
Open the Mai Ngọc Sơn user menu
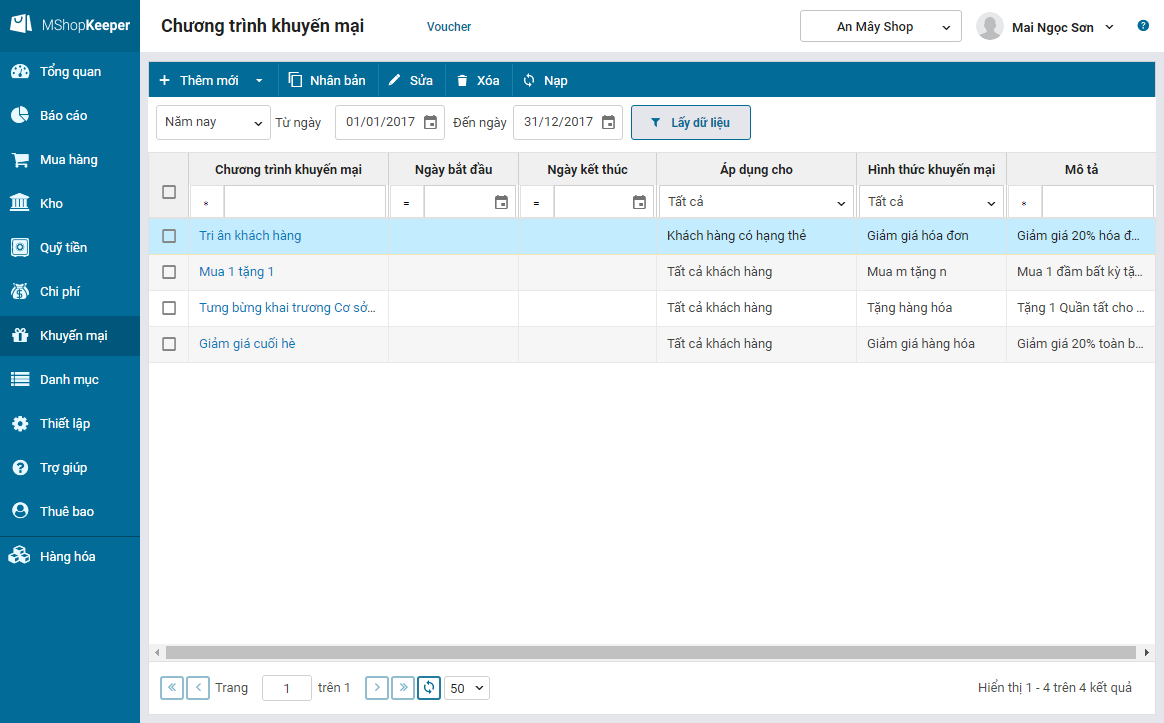pos(1062,27)
